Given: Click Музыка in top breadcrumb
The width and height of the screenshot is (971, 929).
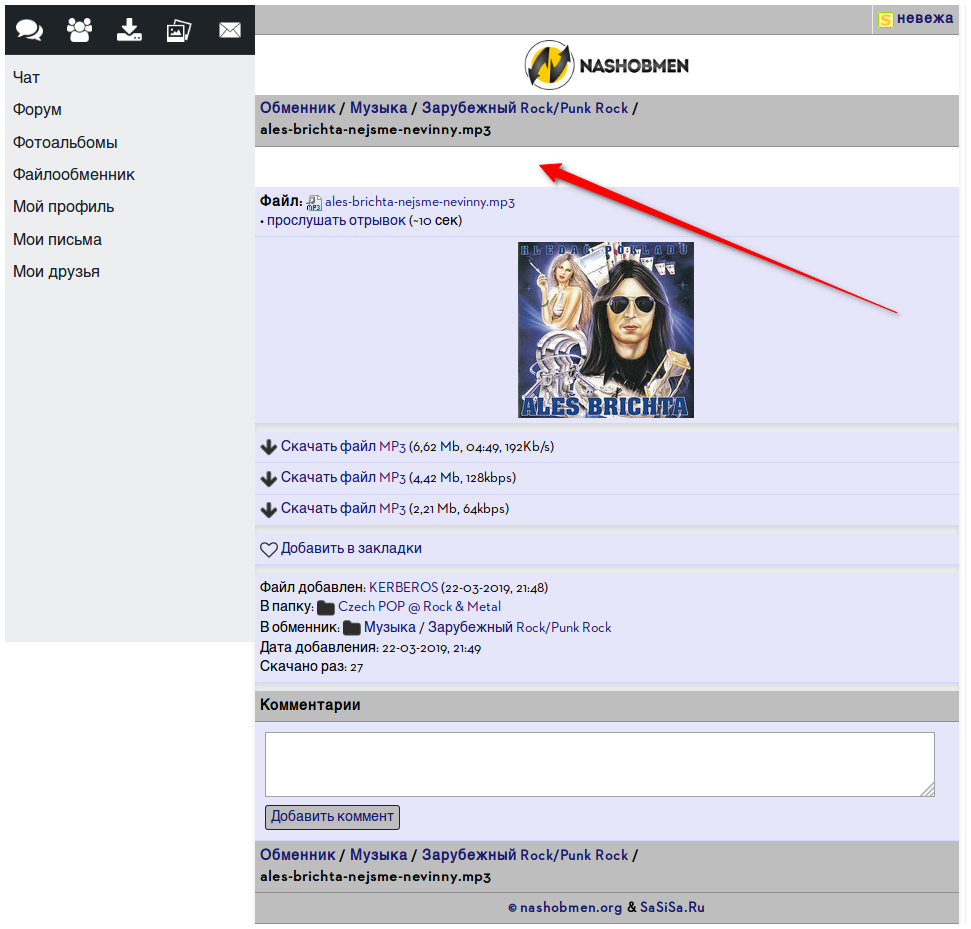Looking at the screenshot, I should [378, 108].
